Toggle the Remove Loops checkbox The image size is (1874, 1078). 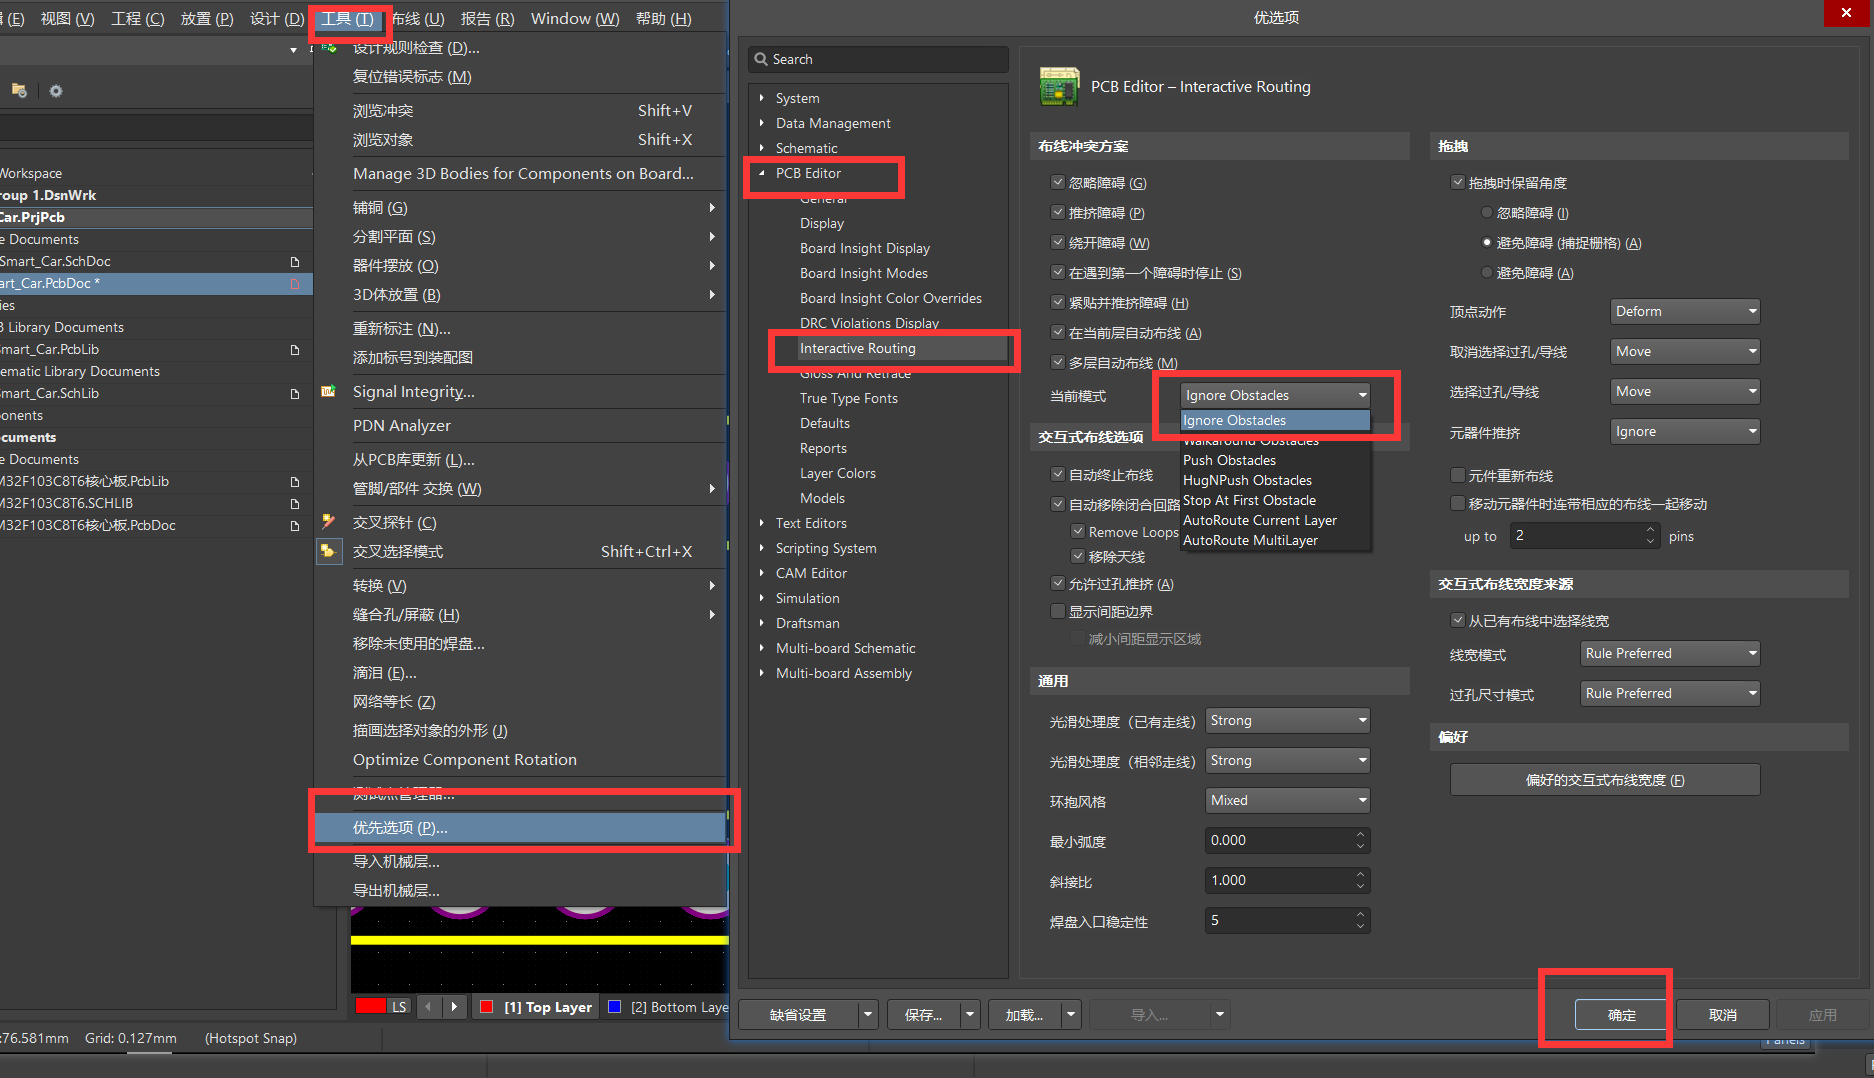coord(1078,531)
